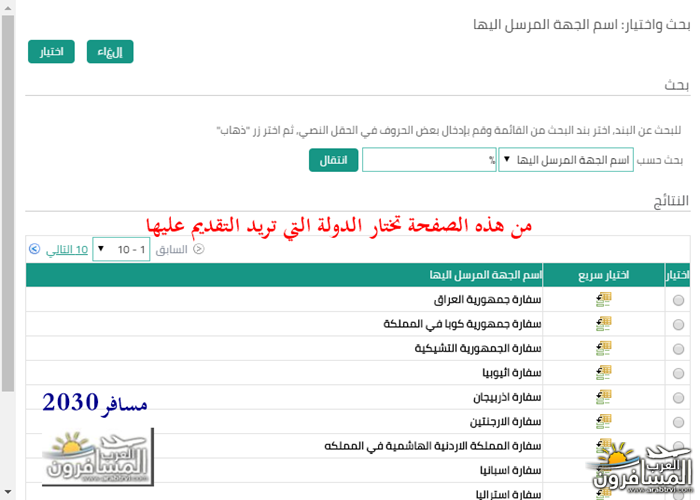Click the previous page arrow icon

[199, 249]
